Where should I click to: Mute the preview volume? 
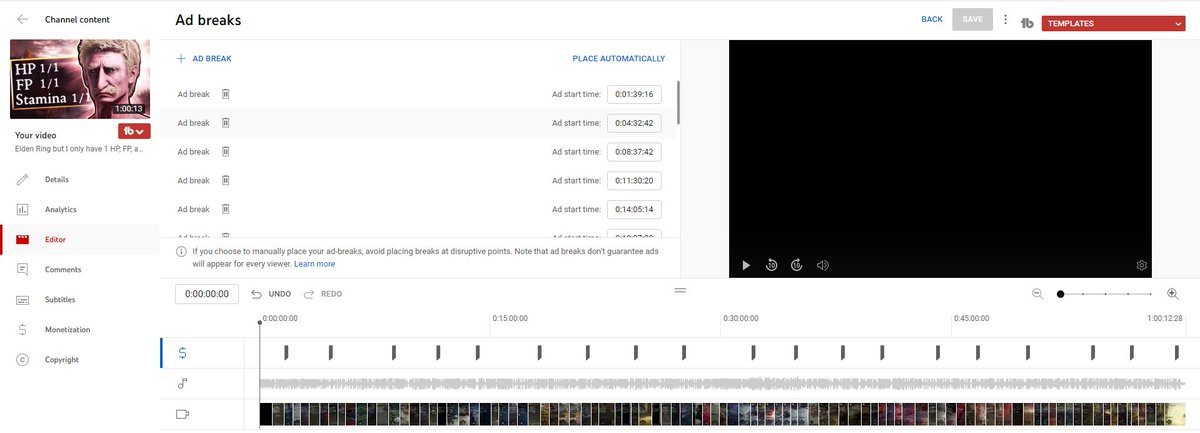[823, 265]
